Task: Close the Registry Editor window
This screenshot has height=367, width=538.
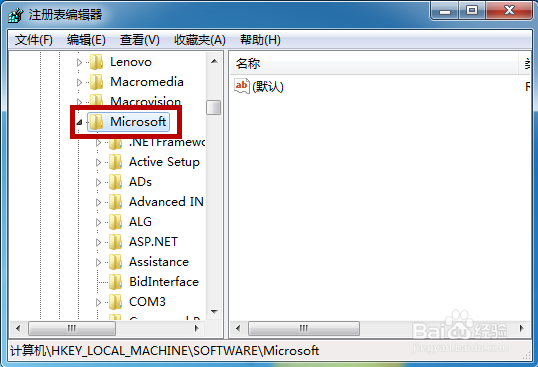Action: [x=510, y=11]
